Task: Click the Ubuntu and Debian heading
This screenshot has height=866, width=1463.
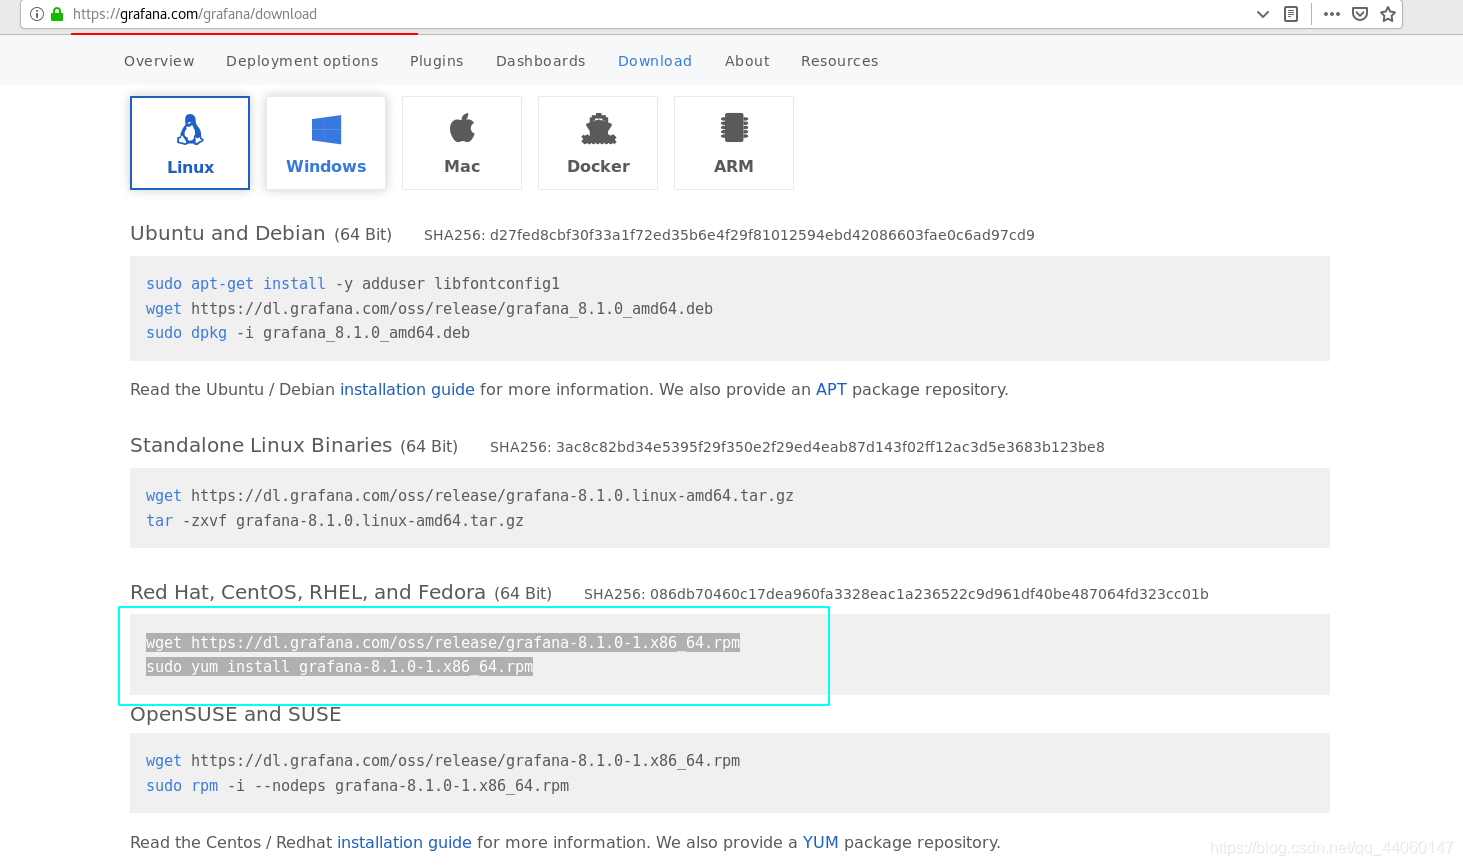Action: 228,233
